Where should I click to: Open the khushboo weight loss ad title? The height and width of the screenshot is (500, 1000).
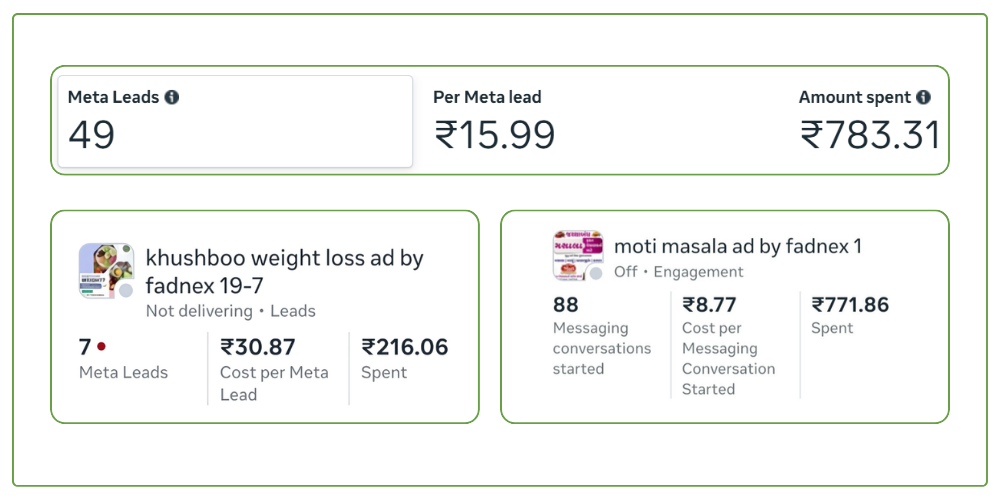point(285,271)
